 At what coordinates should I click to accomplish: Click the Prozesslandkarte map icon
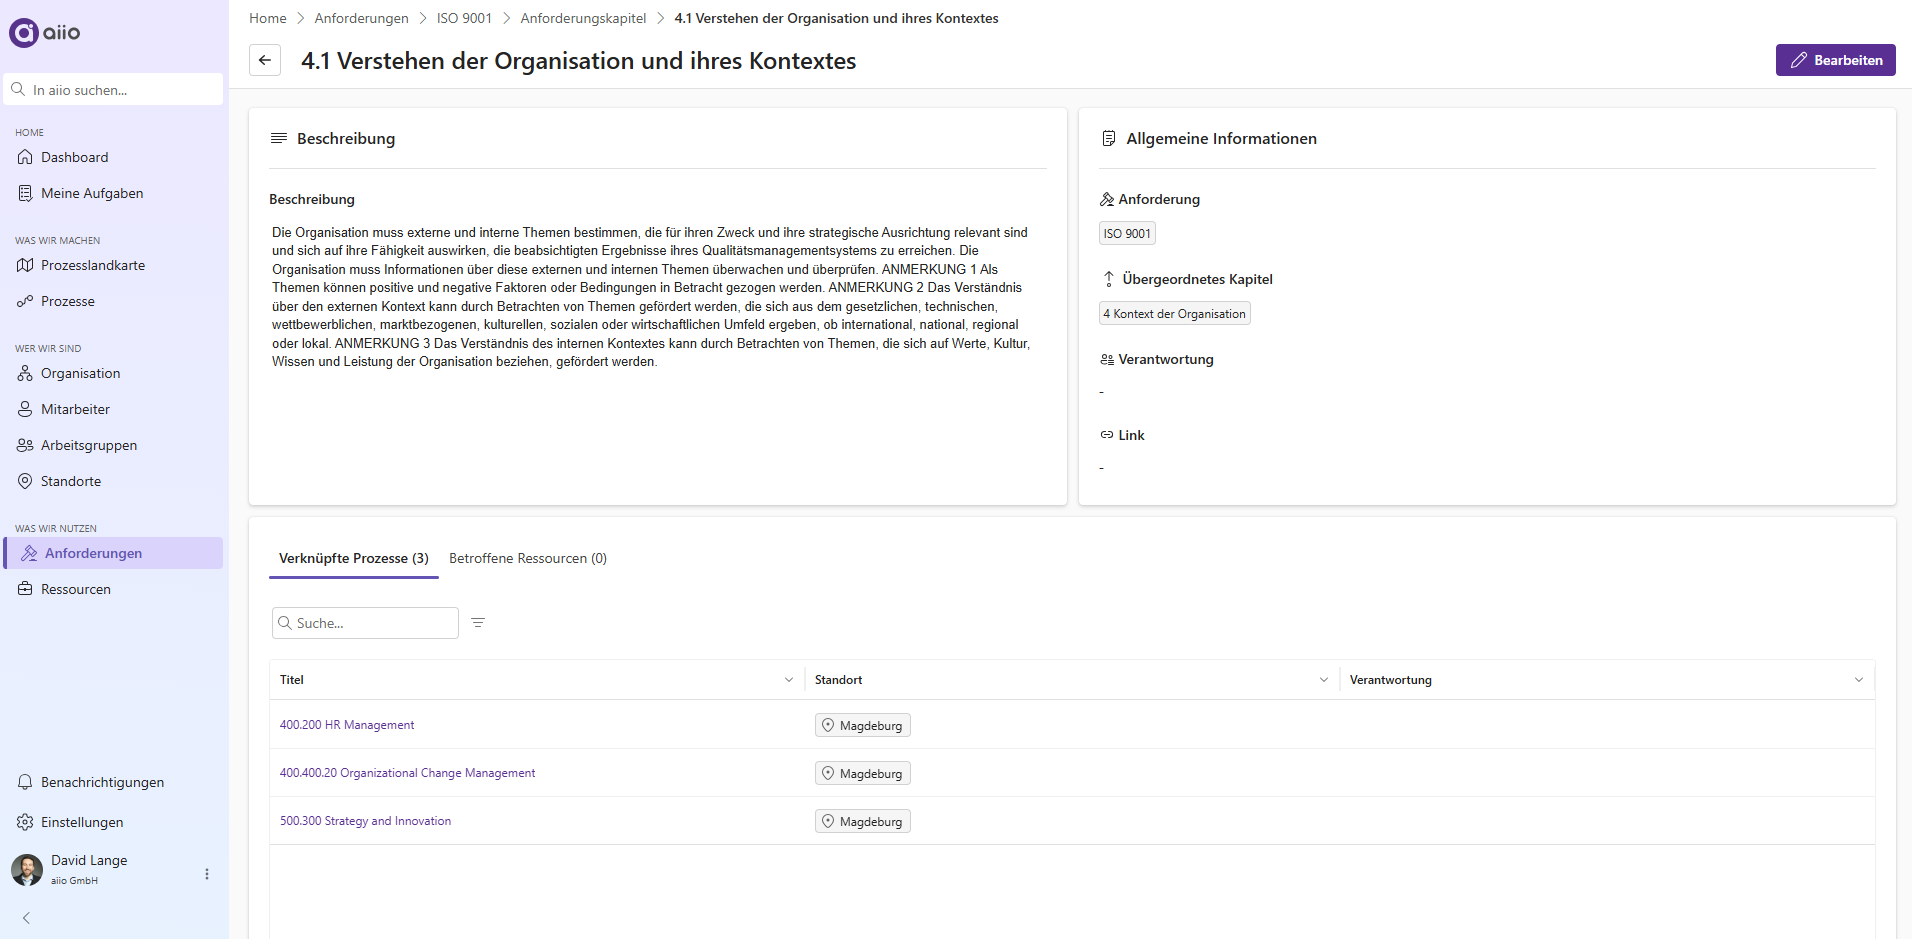coord(25,265)
